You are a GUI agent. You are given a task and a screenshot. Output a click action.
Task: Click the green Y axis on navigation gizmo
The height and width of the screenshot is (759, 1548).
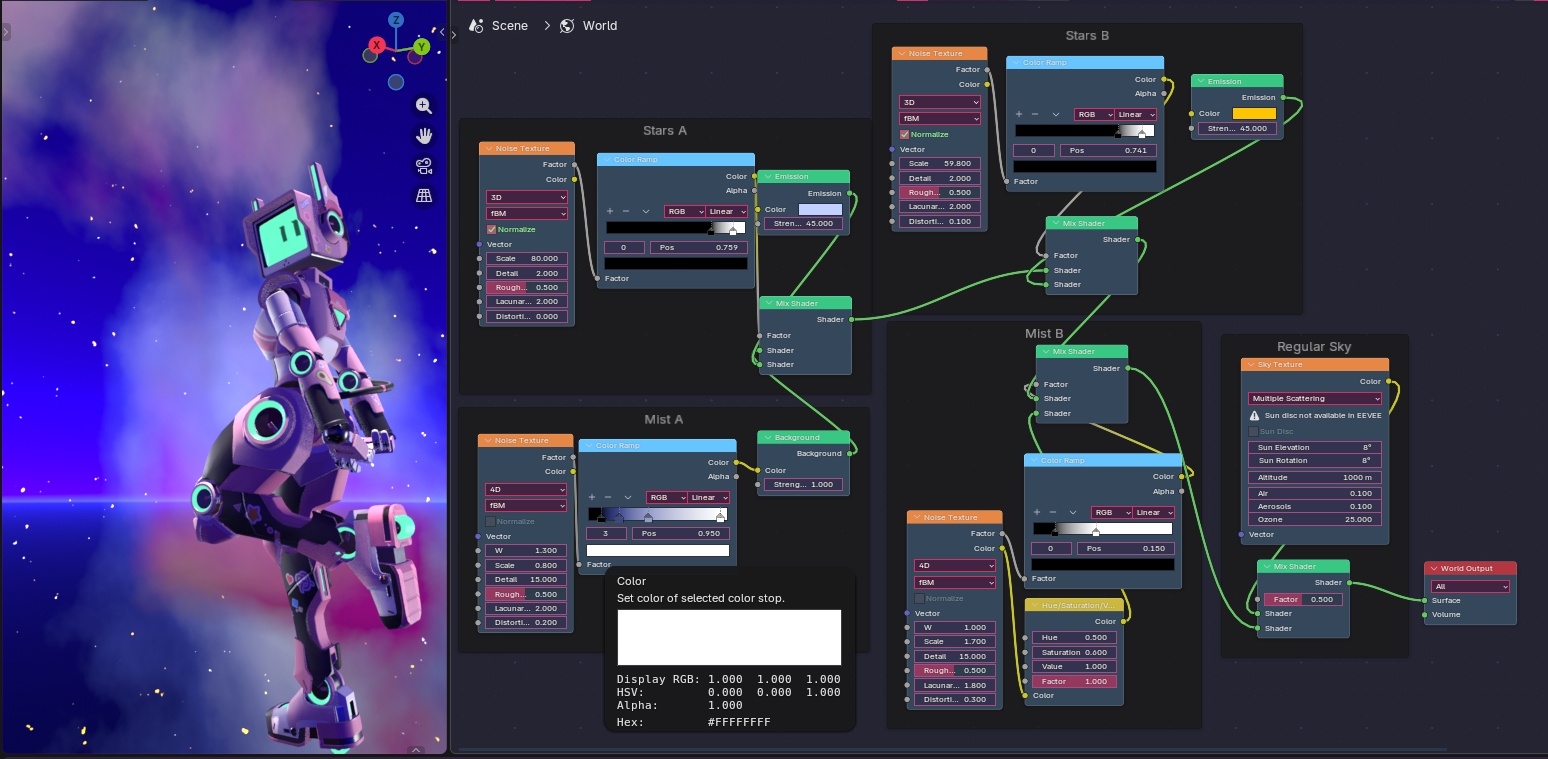[x=421, y=46]
